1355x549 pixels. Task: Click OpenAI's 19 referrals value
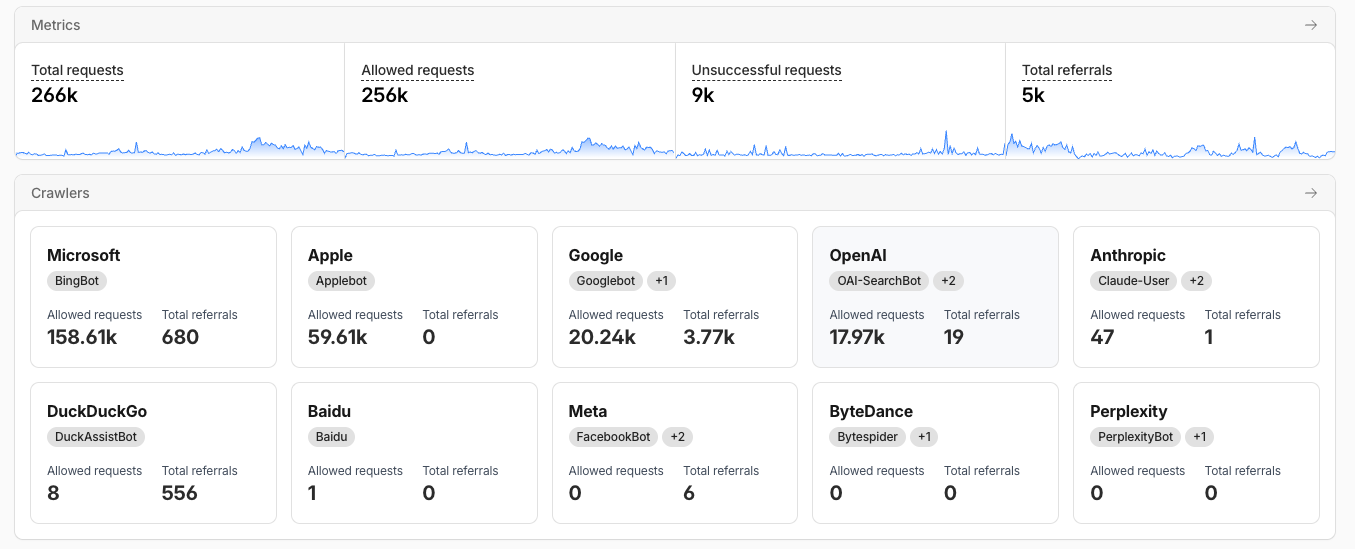pyautogui.click(x=954, y=337)
